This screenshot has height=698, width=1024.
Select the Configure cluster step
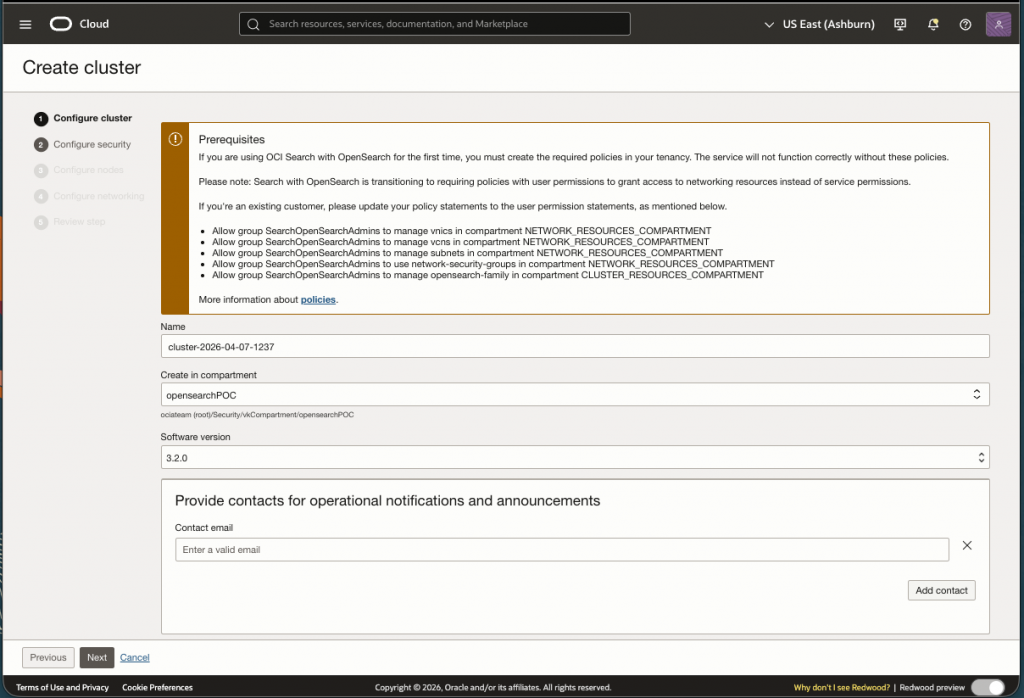92,118
